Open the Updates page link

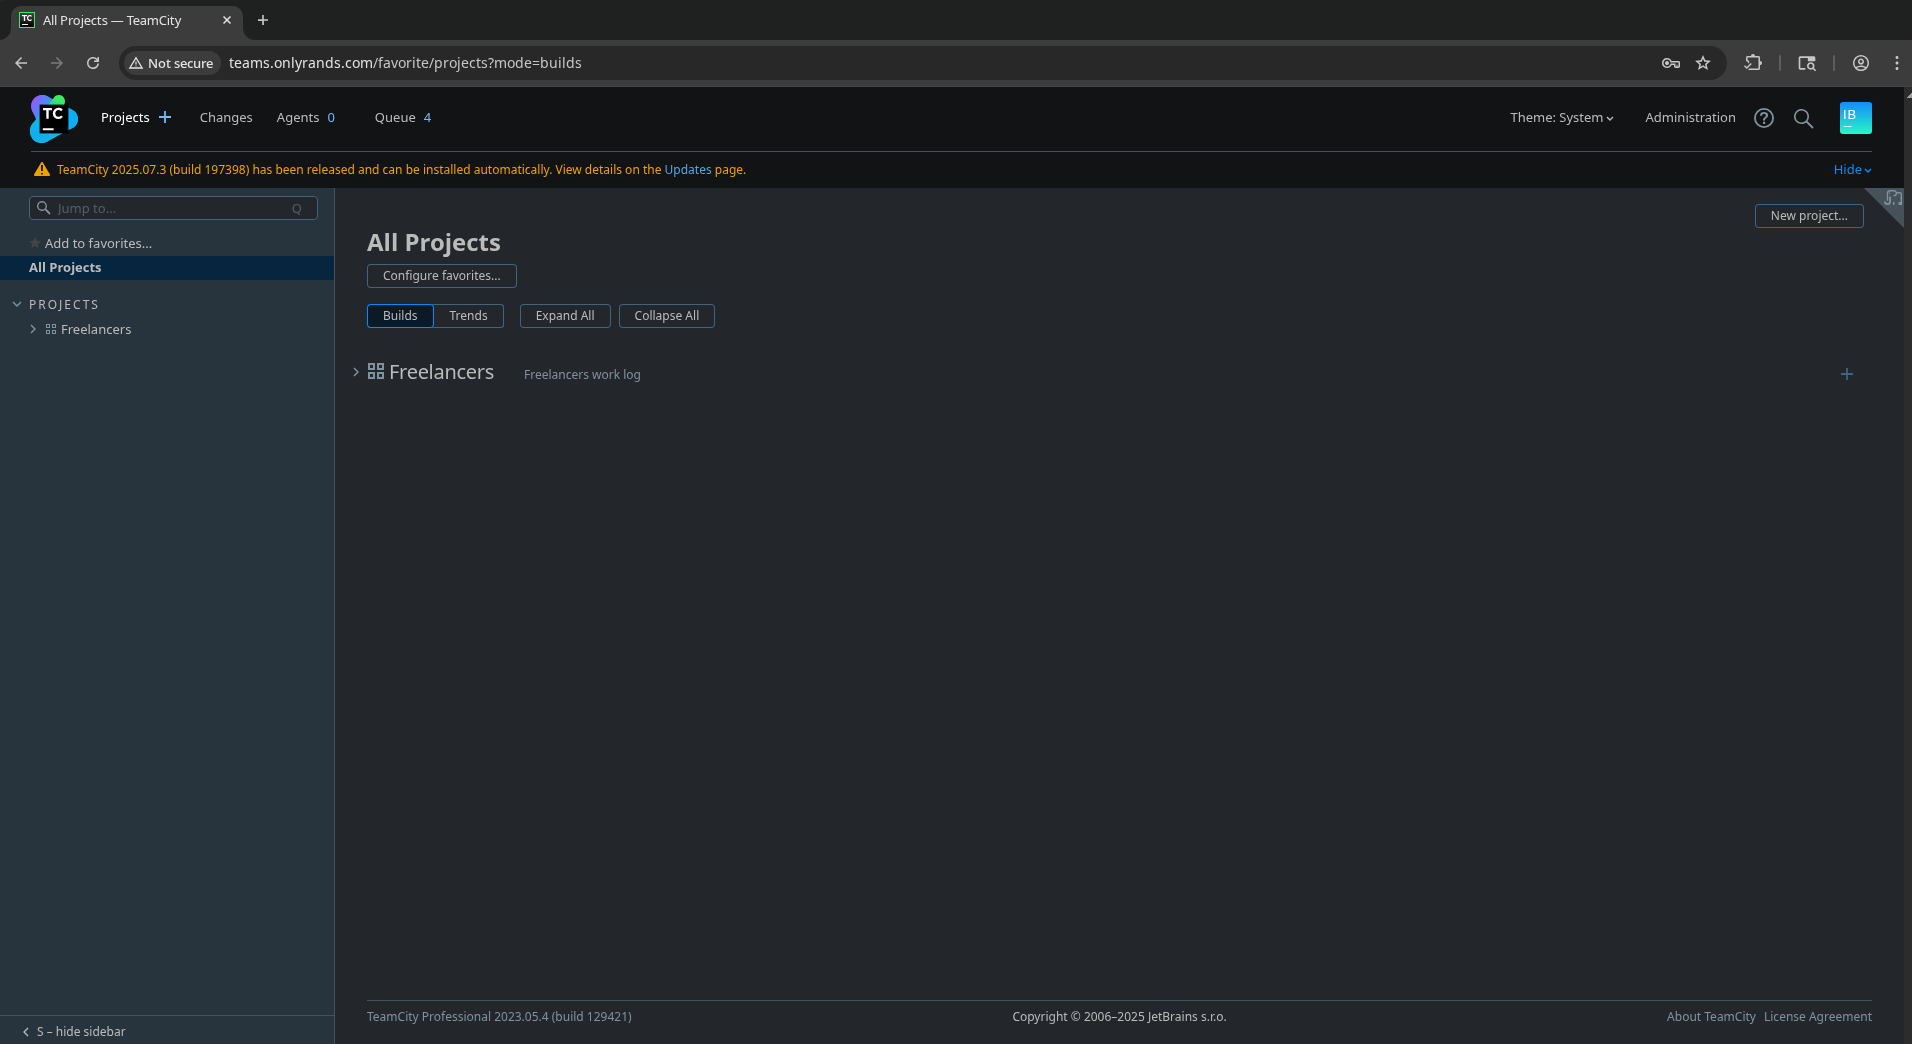[x=688, y=170]
